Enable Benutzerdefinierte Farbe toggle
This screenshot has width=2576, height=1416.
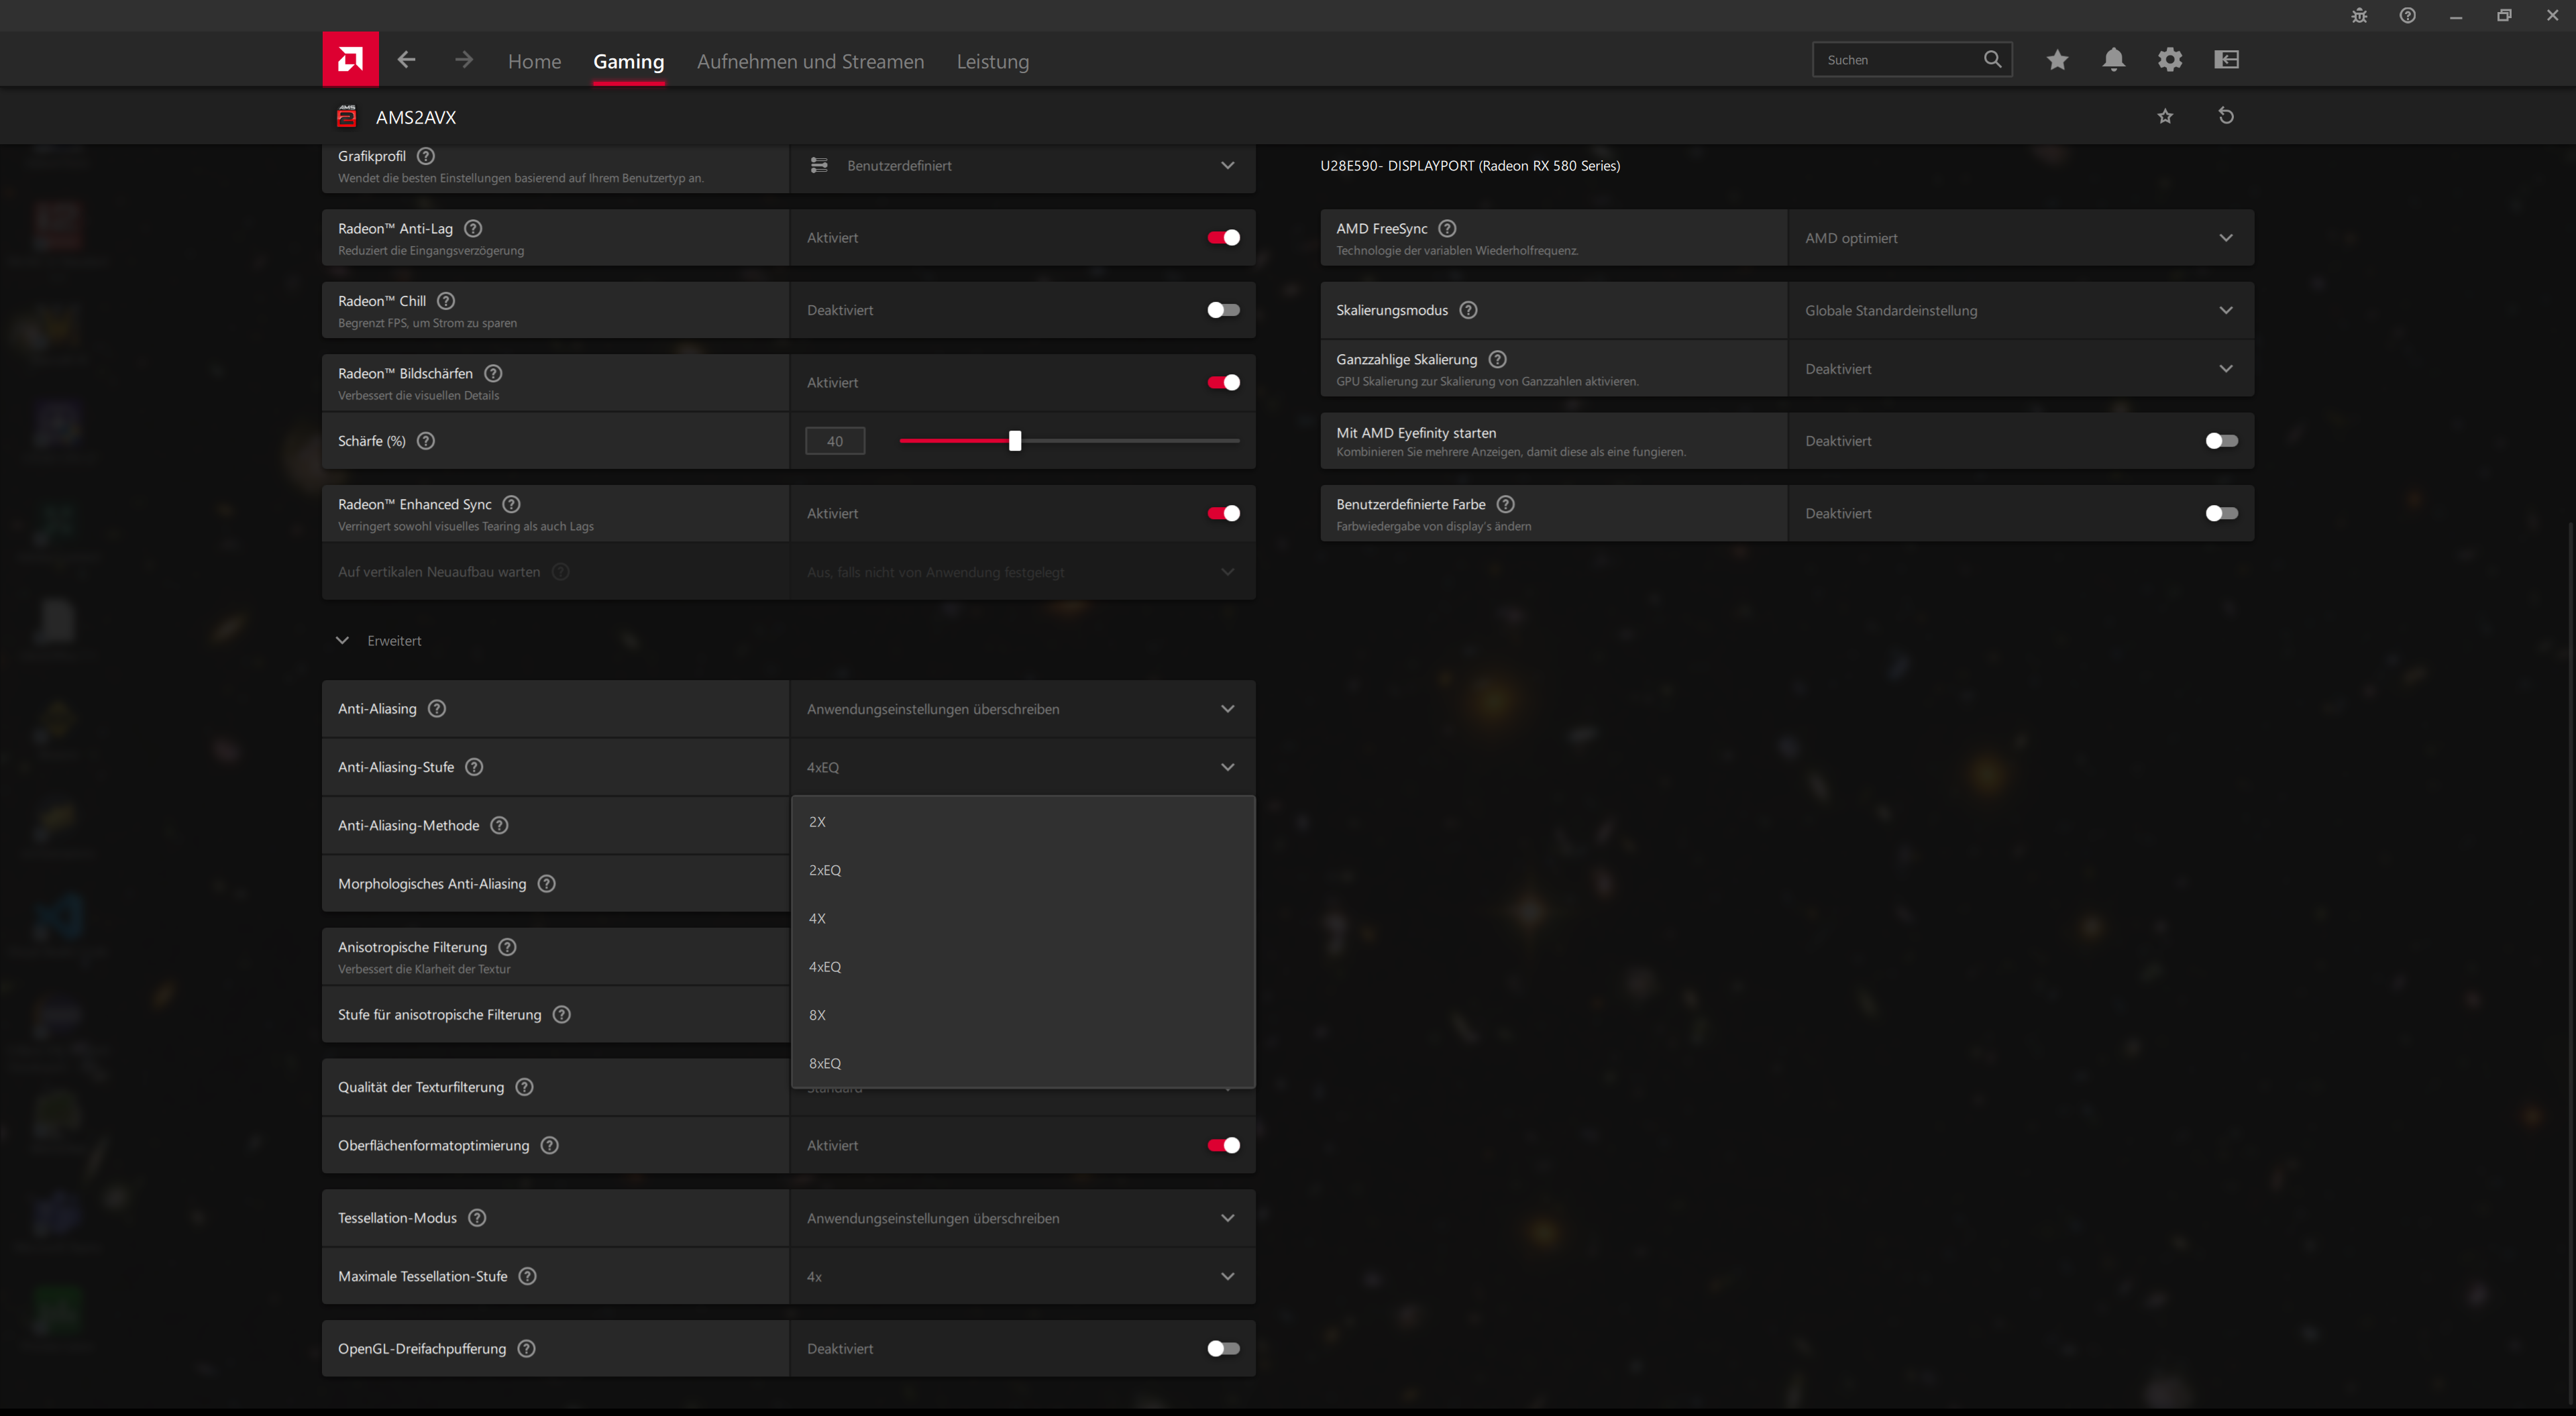(x=2221, y=513)
